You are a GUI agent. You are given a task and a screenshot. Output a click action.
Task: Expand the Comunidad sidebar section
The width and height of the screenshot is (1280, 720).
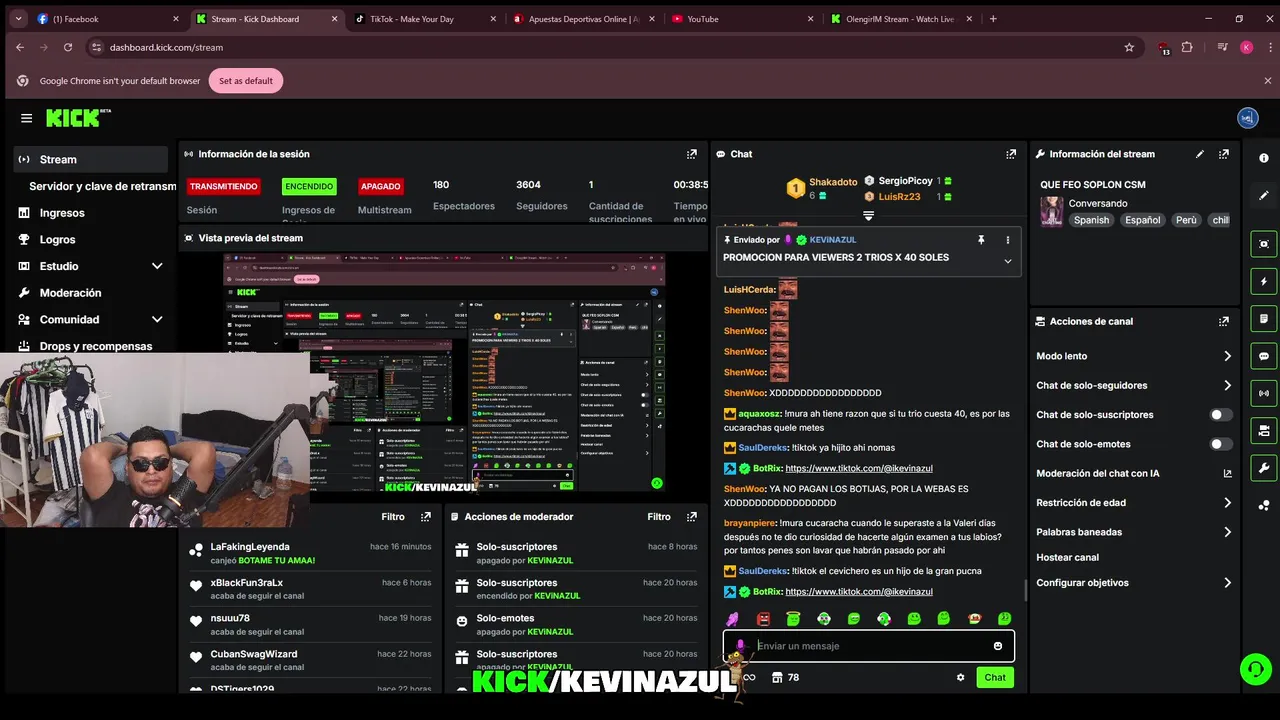(157, 320)
